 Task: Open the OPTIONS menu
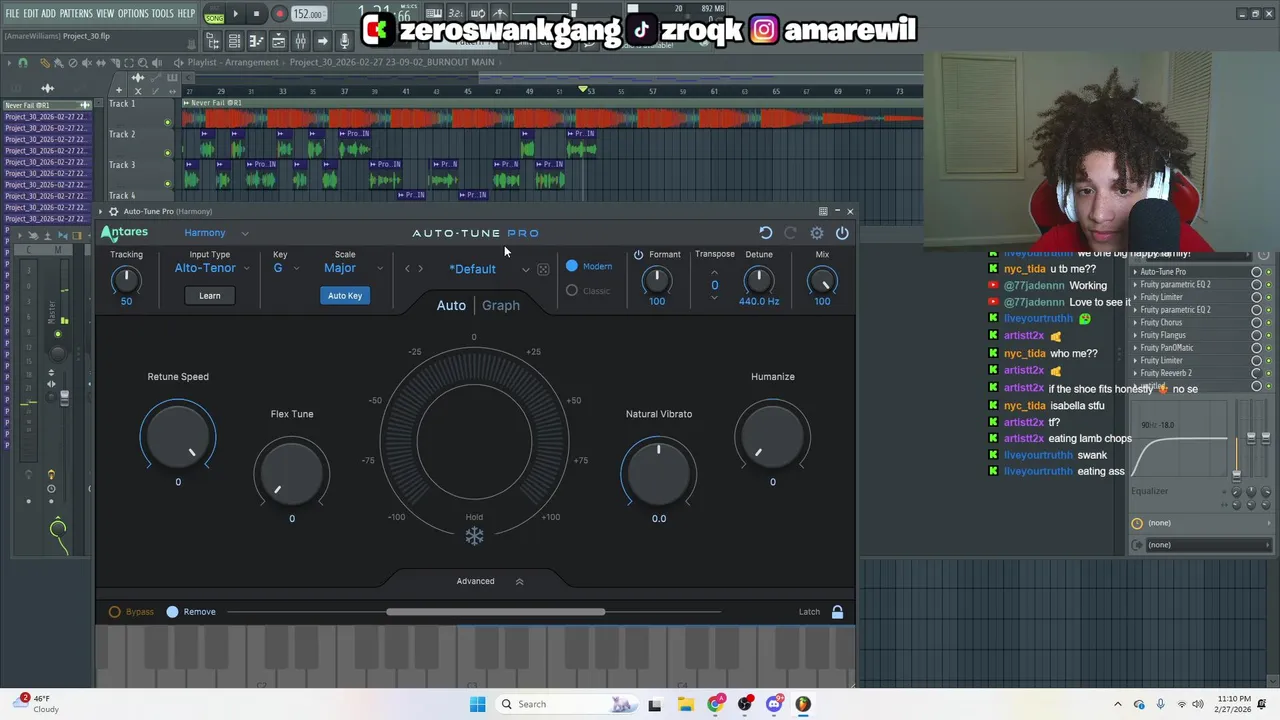point(133,13)
